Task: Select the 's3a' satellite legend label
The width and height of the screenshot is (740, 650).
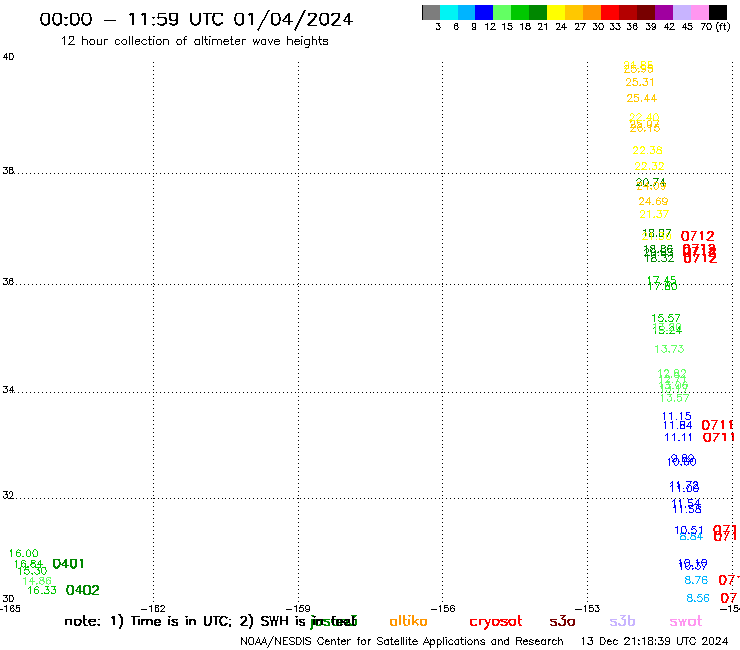Action: (x=562, y=622)
